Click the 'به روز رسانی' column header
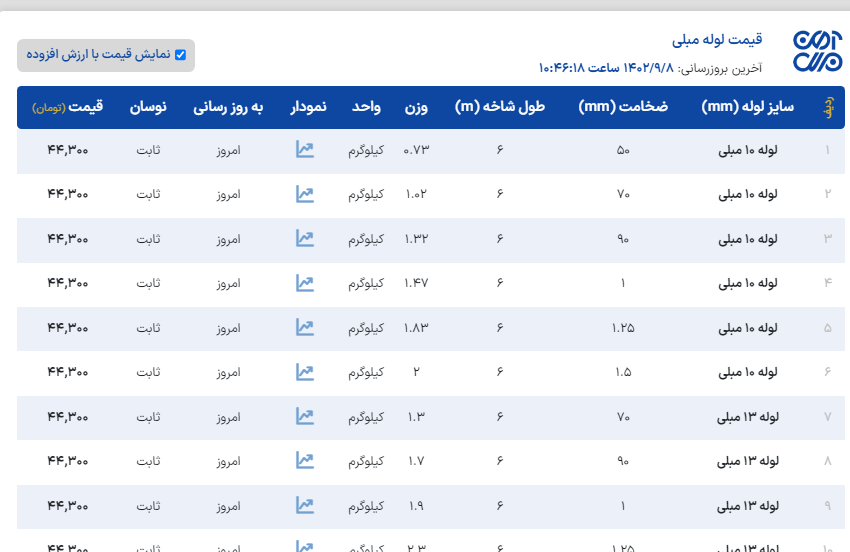Screen dimensions: 850x552 click(x=228, y=107)
